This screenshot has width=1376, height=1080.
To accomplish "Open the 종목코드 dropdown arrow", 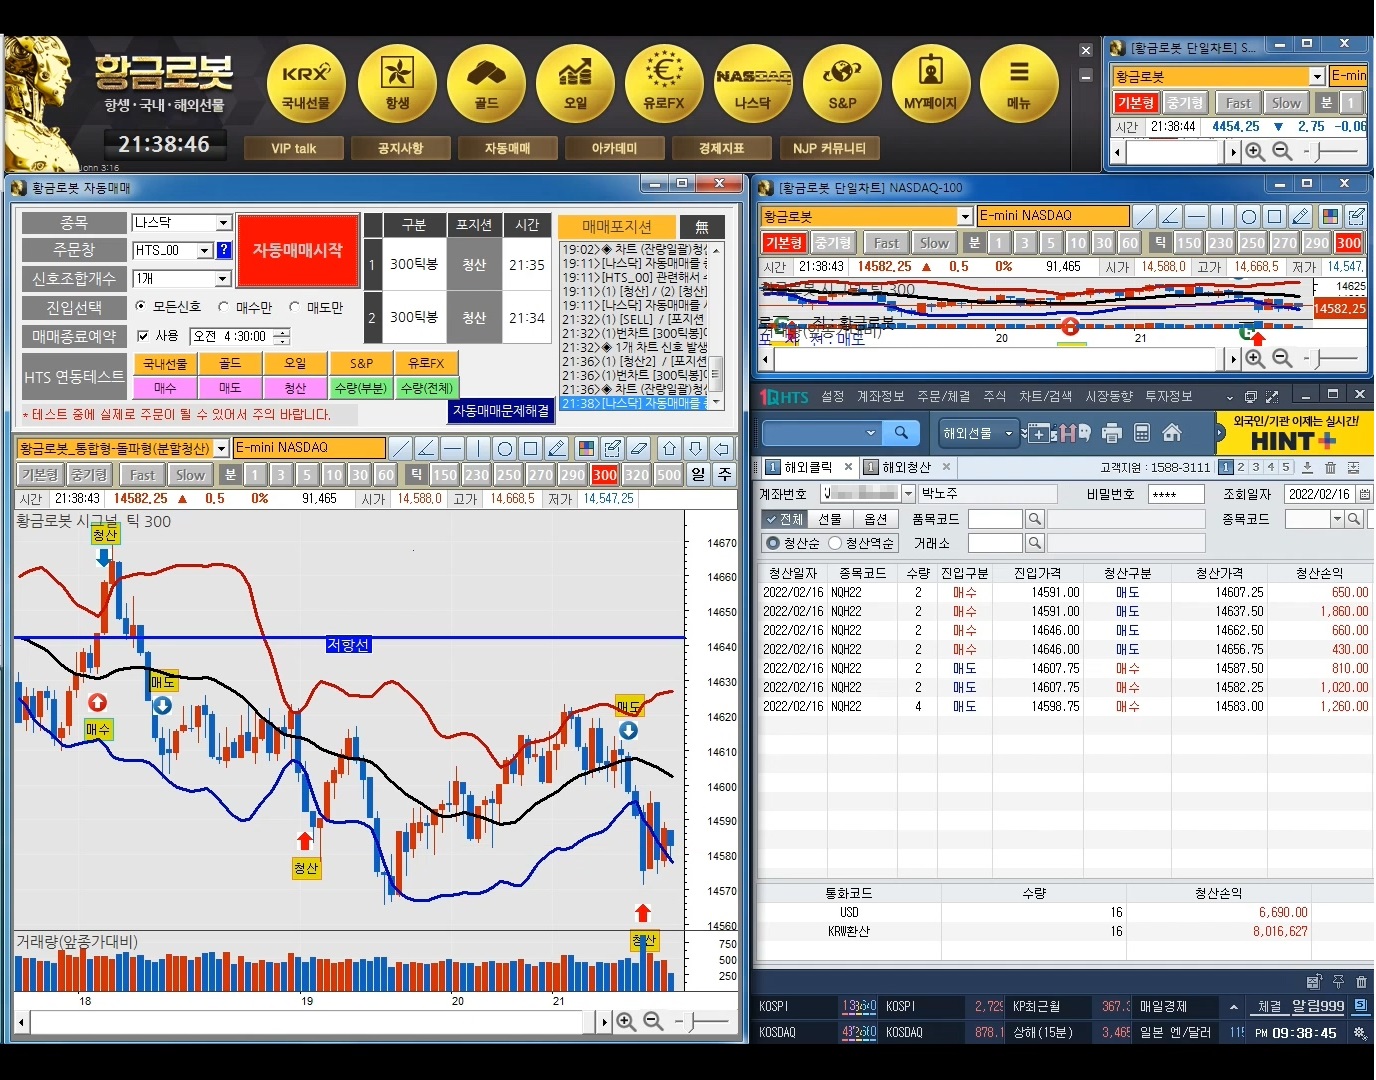I will point(1337,519).
